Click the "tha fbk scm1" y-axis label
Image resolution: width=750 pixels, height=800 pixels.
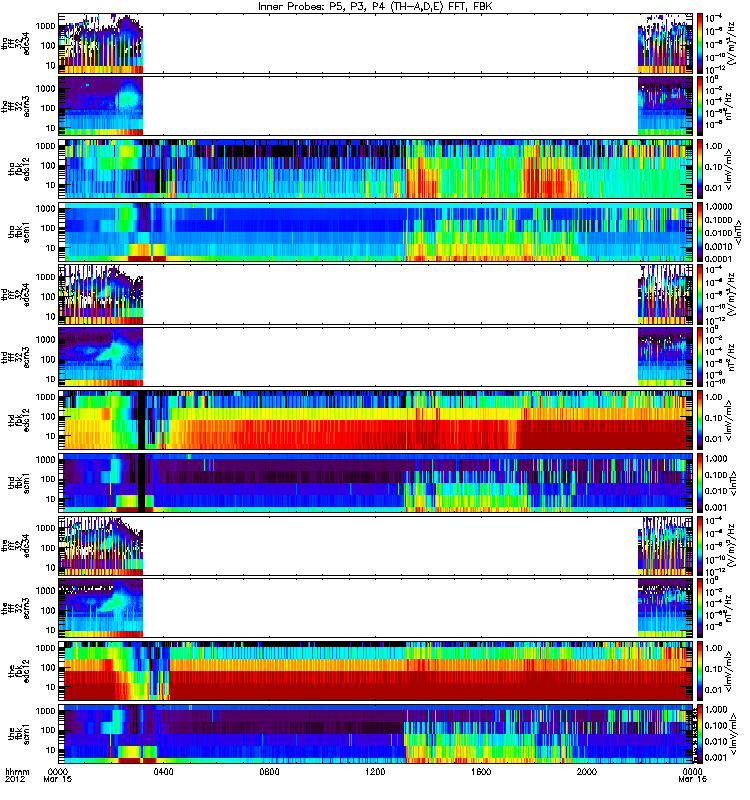click(19, 232)
